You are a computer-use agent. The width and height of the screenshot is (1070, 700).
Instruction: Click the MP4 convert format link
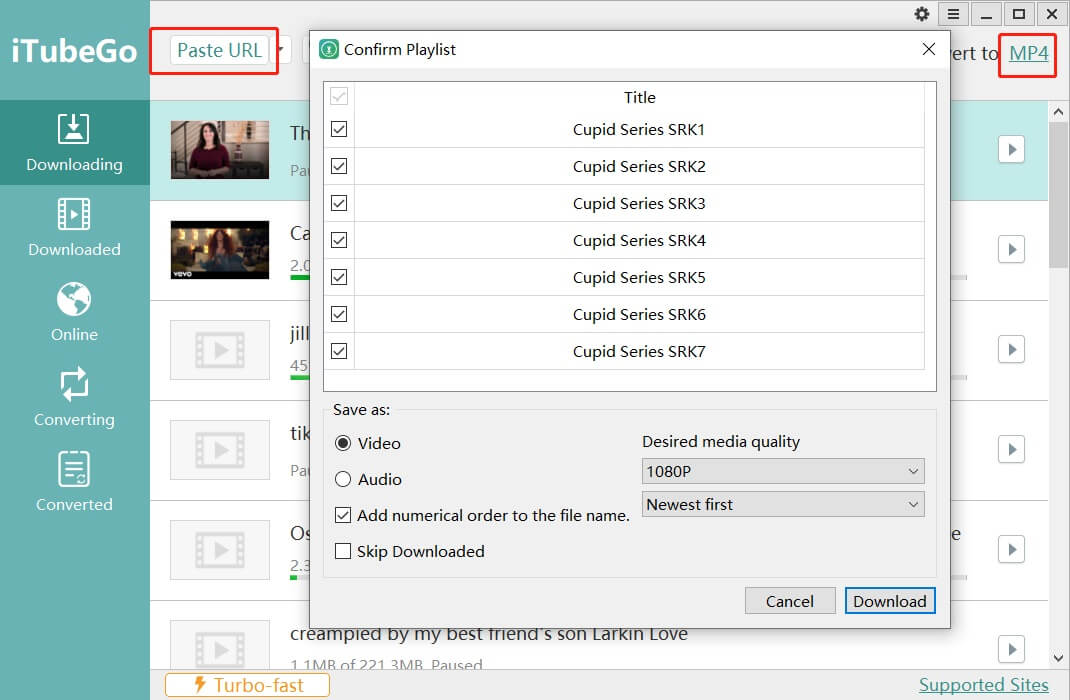click(x=1028, y=53)
